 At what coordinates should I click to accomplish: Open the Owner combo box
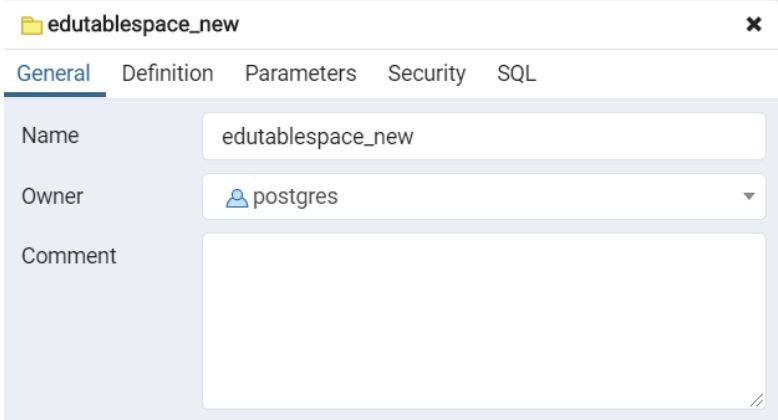coord(483,197)
